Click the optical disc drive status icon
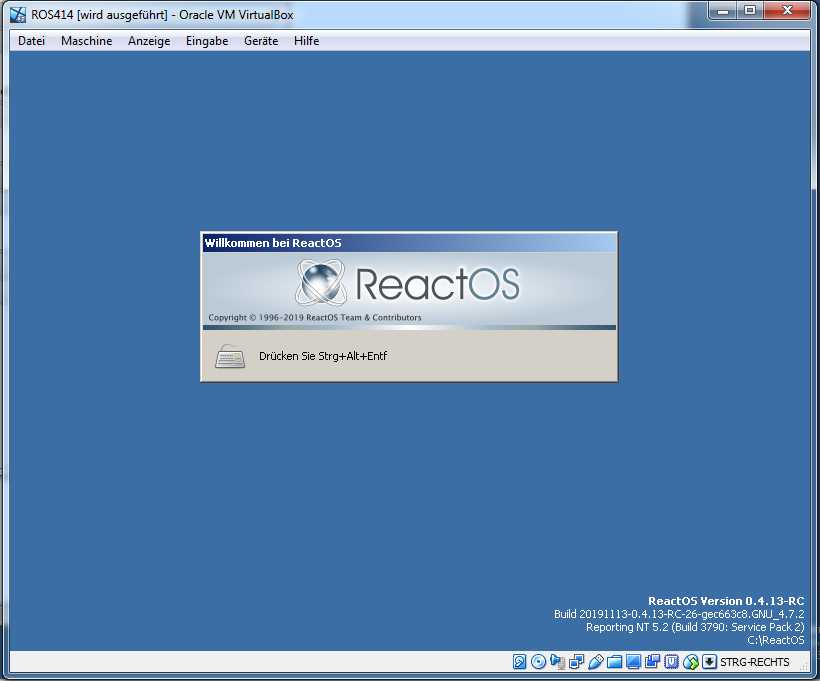The image size is (820, 681). click(x=538, y=662)
